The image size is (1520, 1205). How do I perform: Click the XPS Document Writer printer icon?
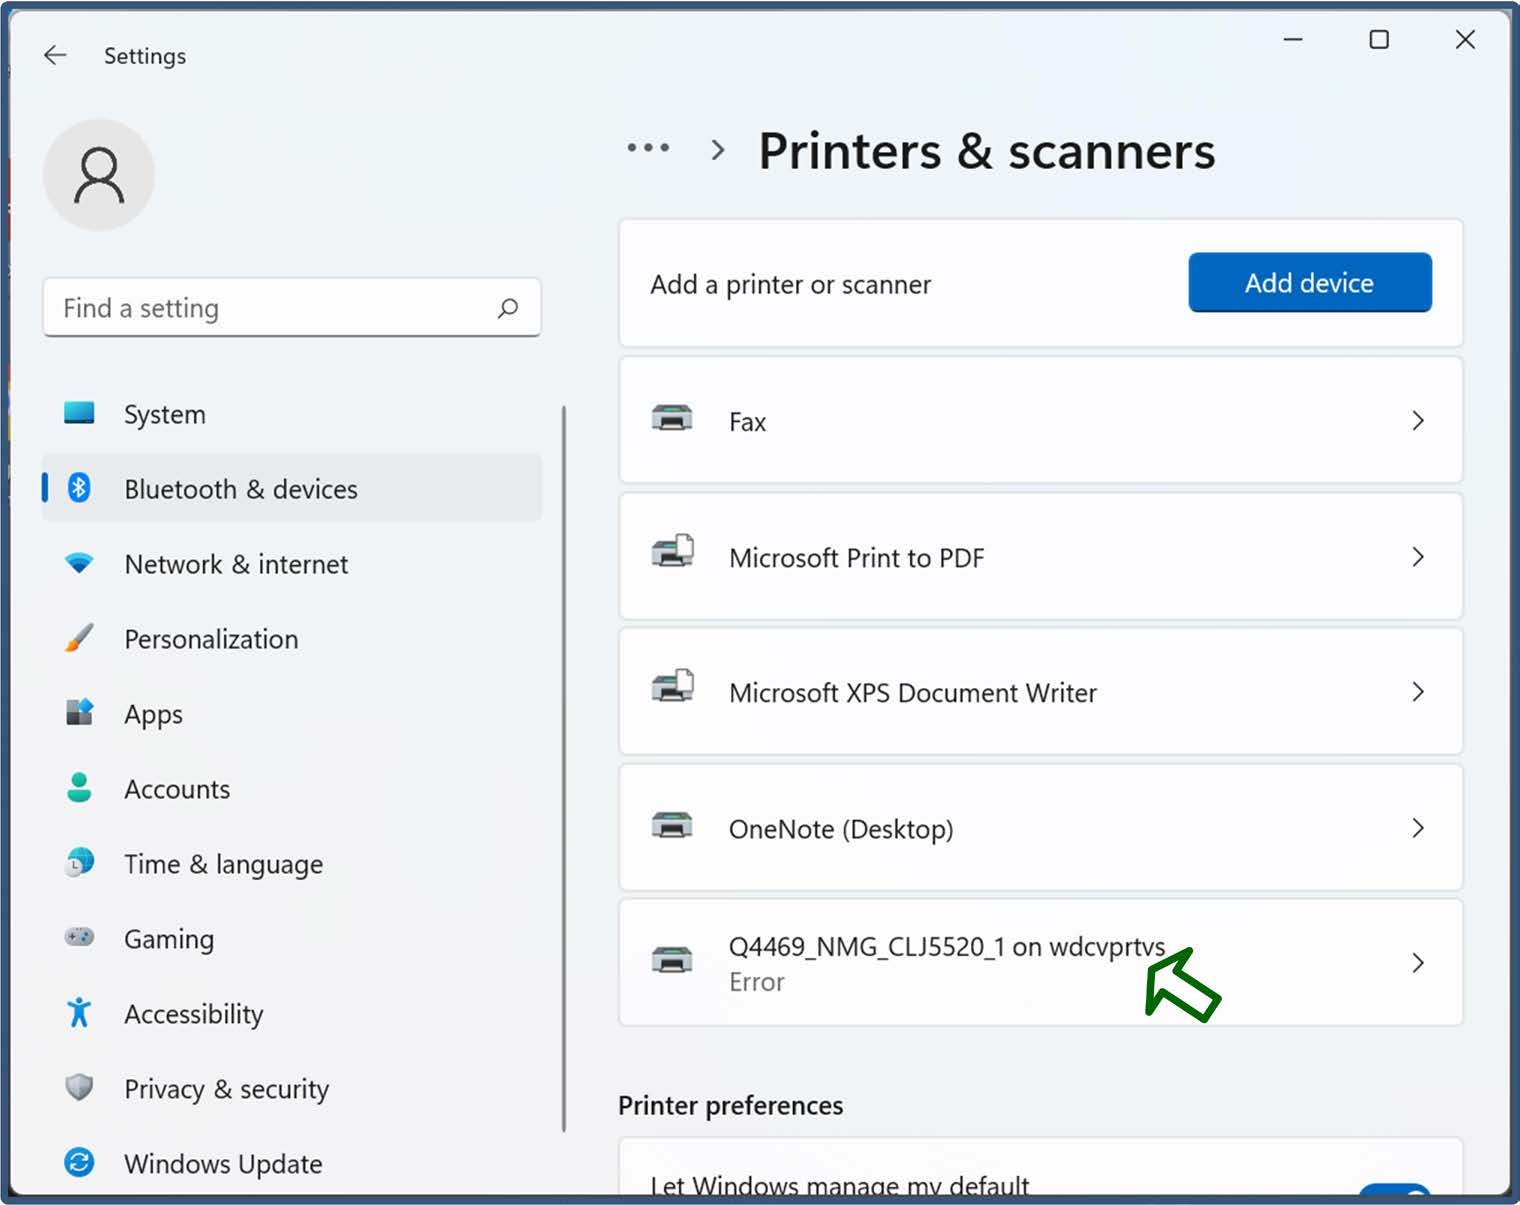(x=672, y=687)
